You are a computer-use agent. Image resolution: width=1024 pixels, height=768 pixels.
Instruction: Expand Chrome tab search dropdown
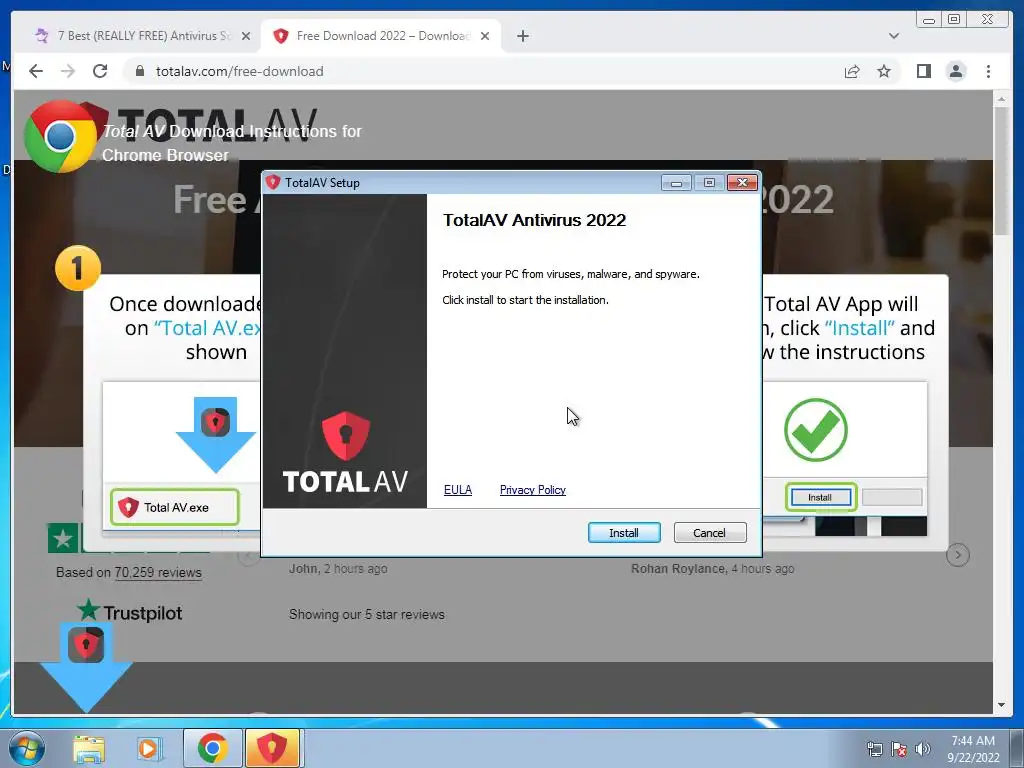(894, 36)
